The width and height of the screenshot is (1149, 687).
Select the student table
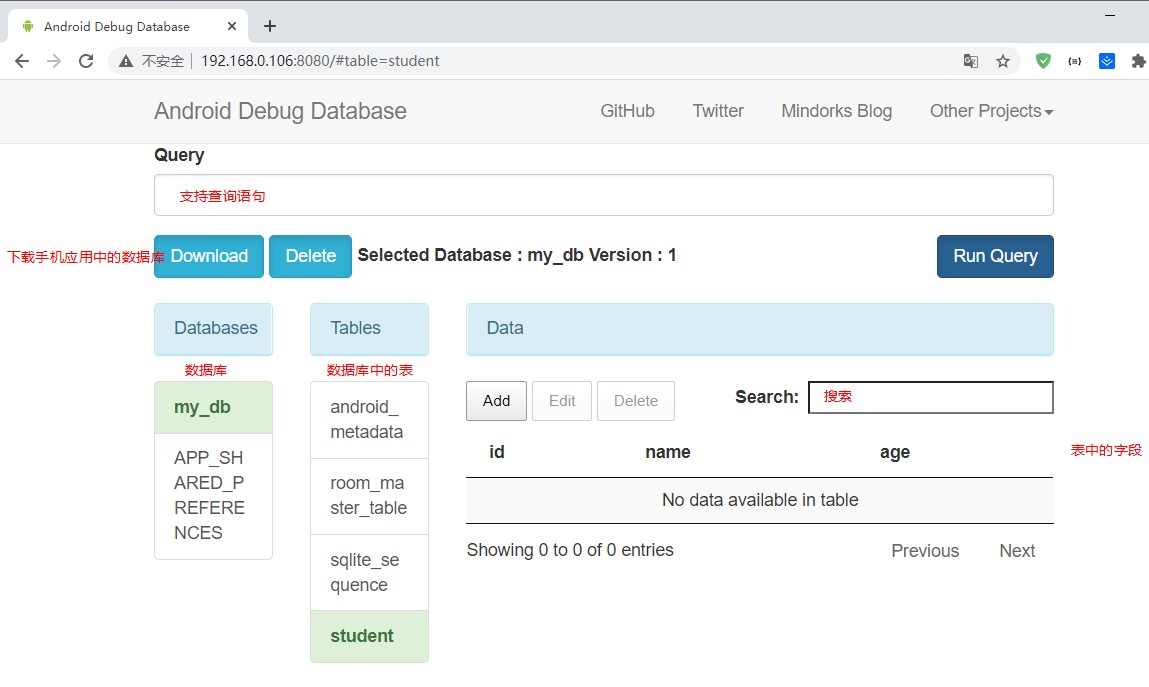coord(369,636)
